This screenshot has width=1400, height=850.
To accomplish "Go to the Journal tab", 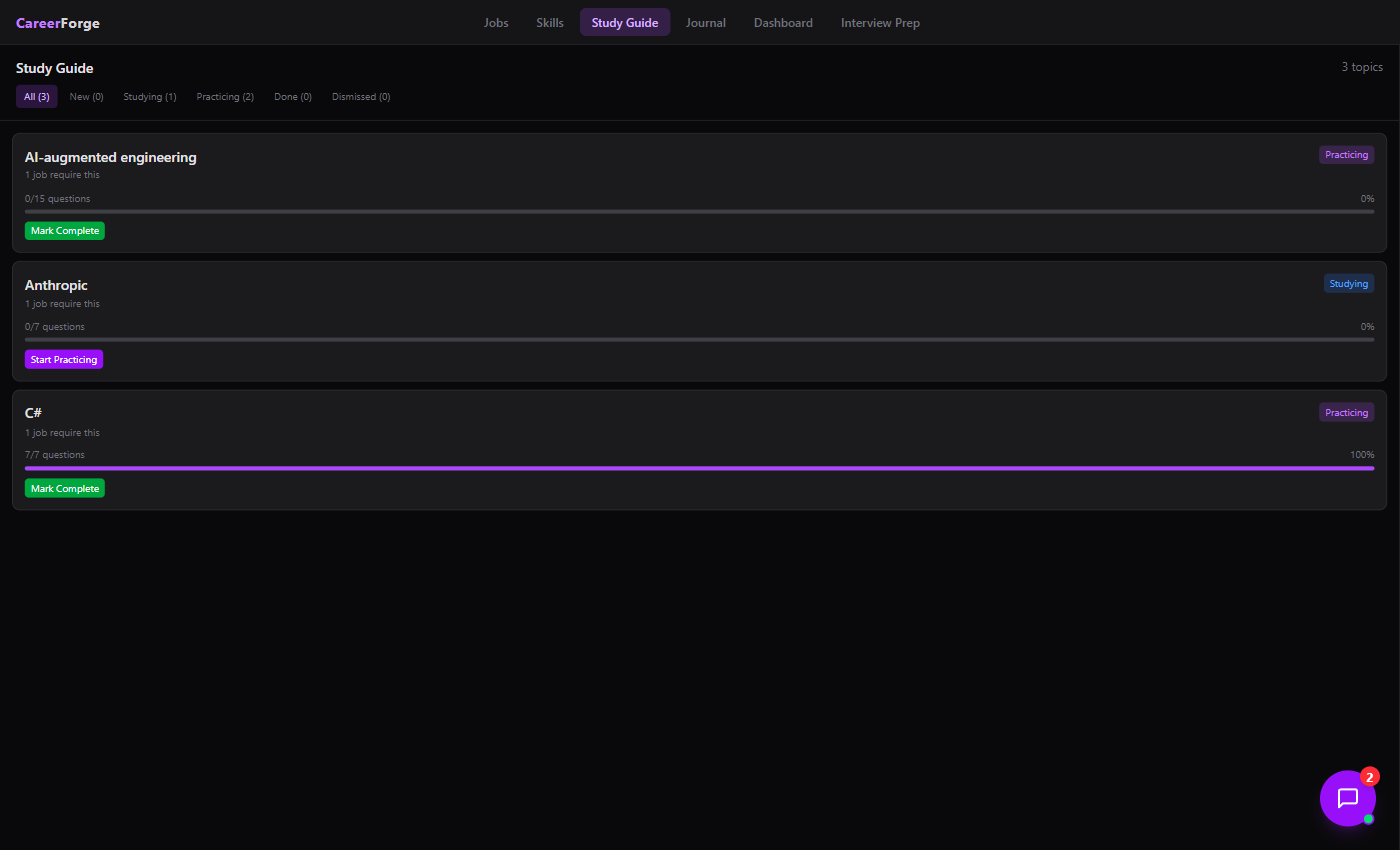I will 706,23.
